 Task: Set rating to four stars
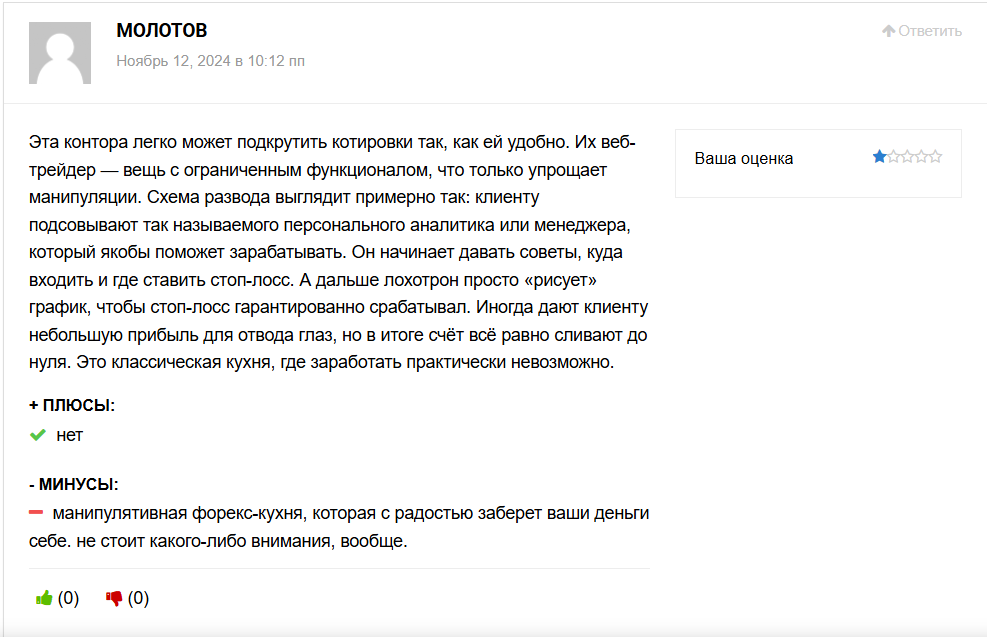click(921, 157)
